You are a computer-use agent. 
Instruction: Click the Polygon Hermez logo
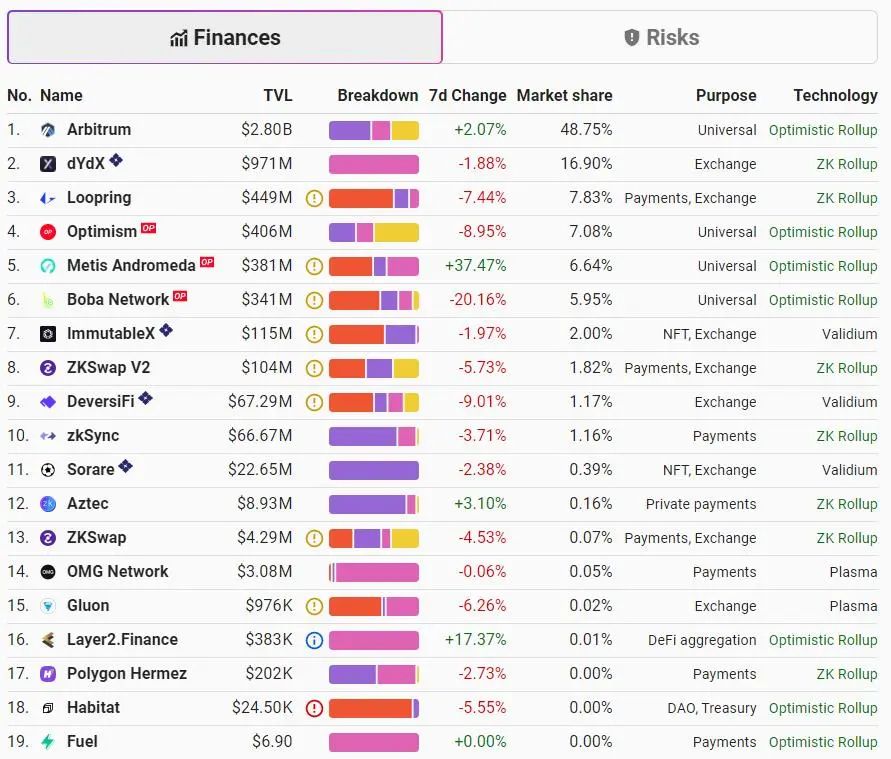pyautogui.click(x=48, y=674)
